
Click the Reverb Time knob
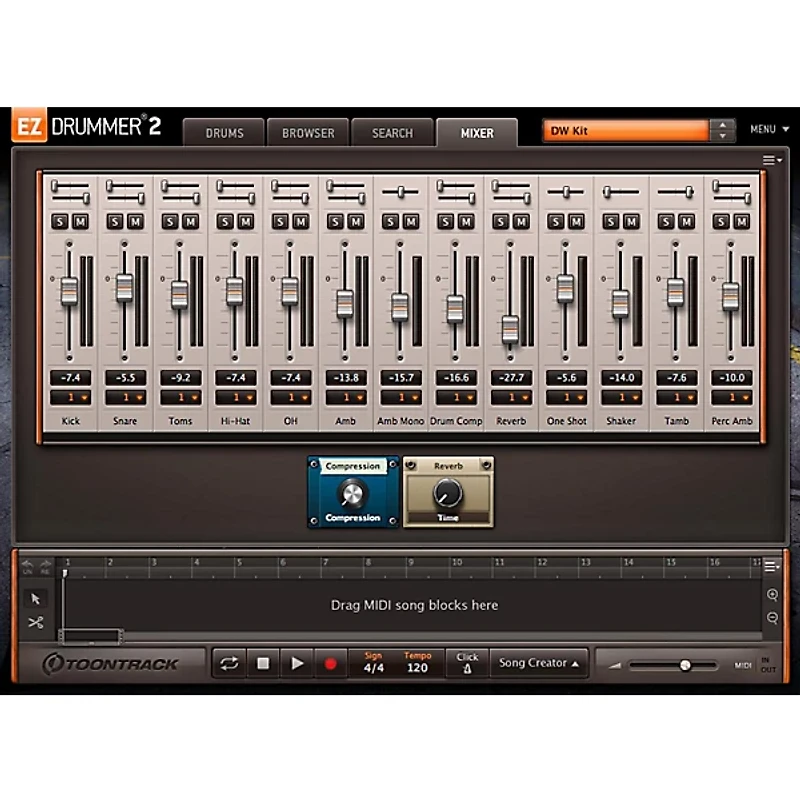coord(447,492)
